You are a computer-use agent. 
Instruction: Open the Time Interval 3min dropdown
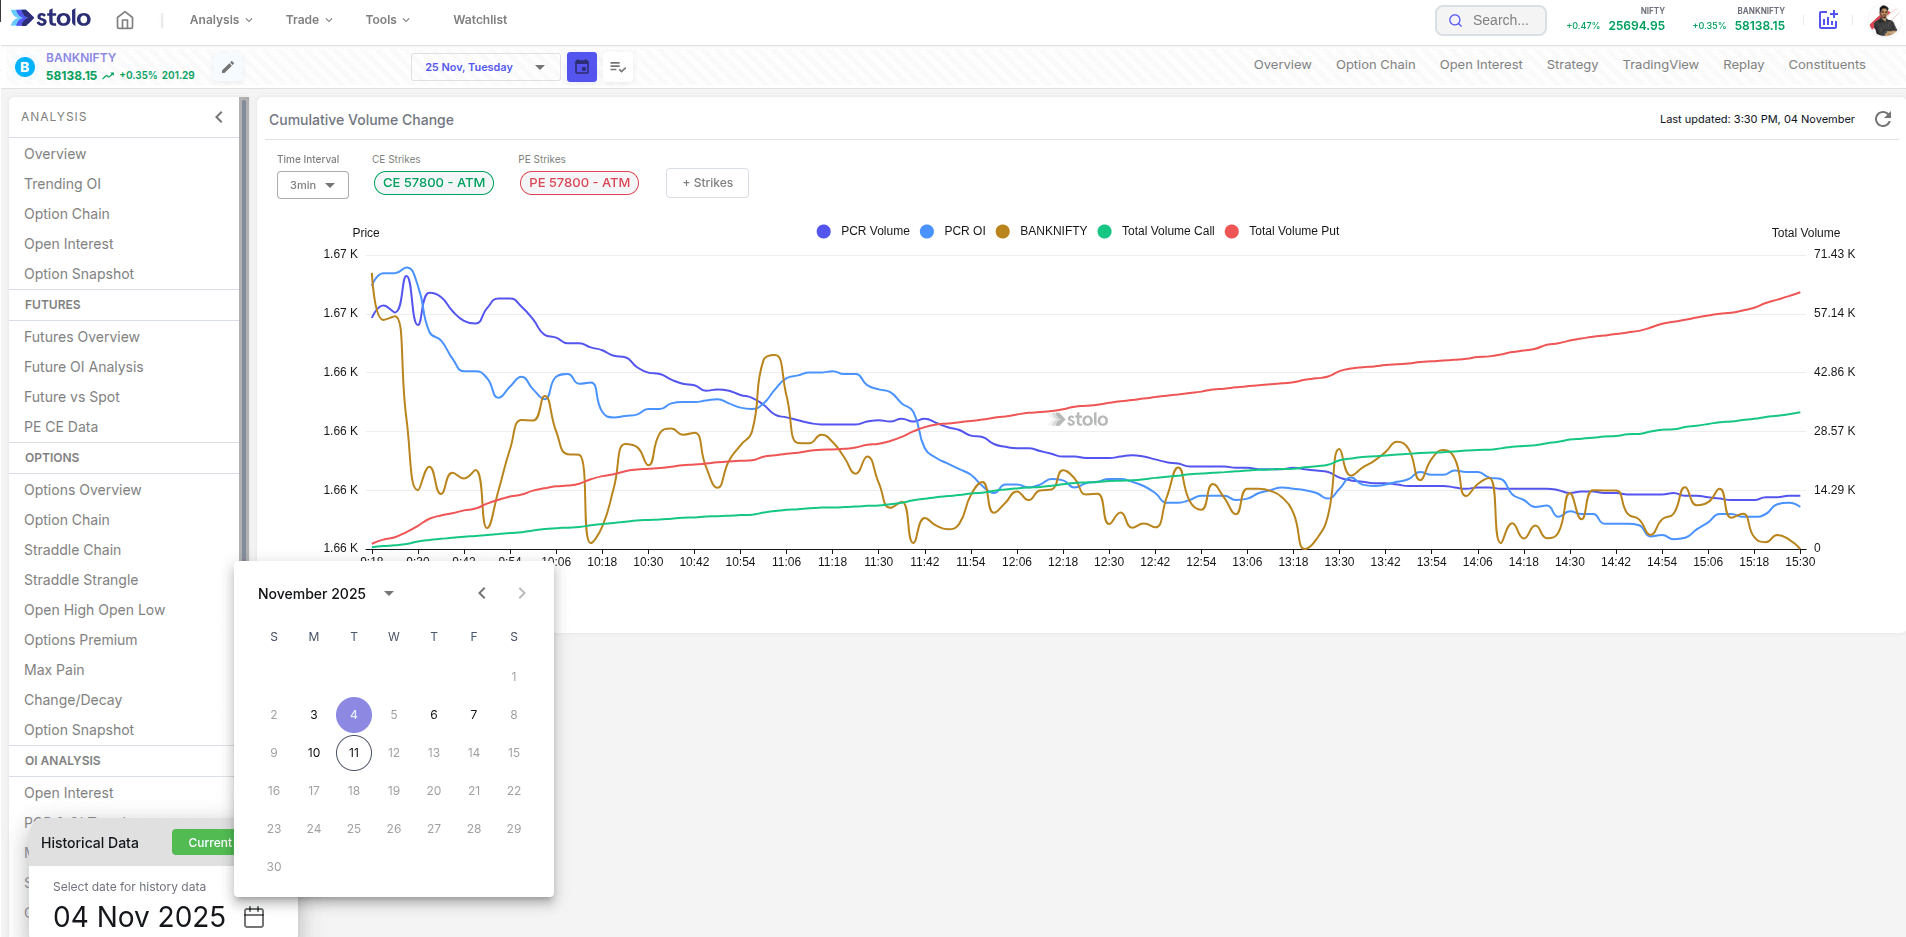click(311, 184)
